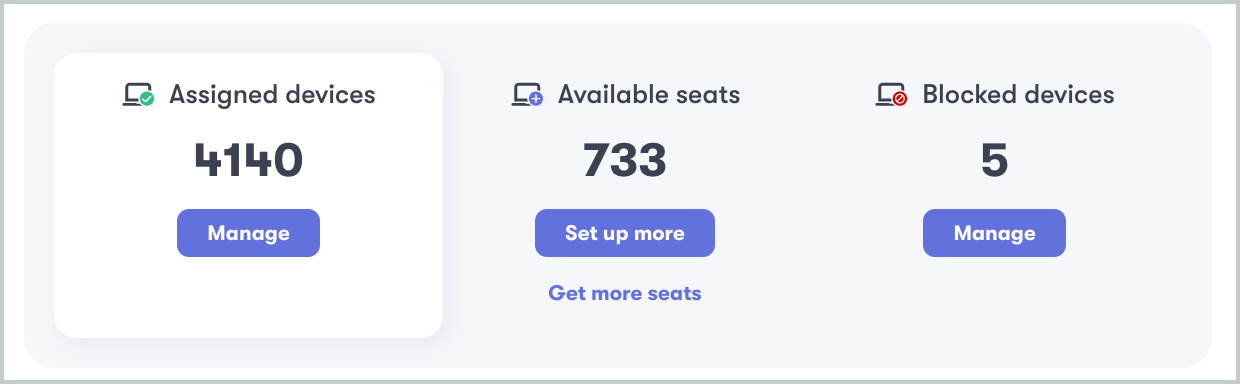Click the laptop outline beside Available seats title
The width and height of the screenshot is (1240, 384).
click(x=524, y=94)
